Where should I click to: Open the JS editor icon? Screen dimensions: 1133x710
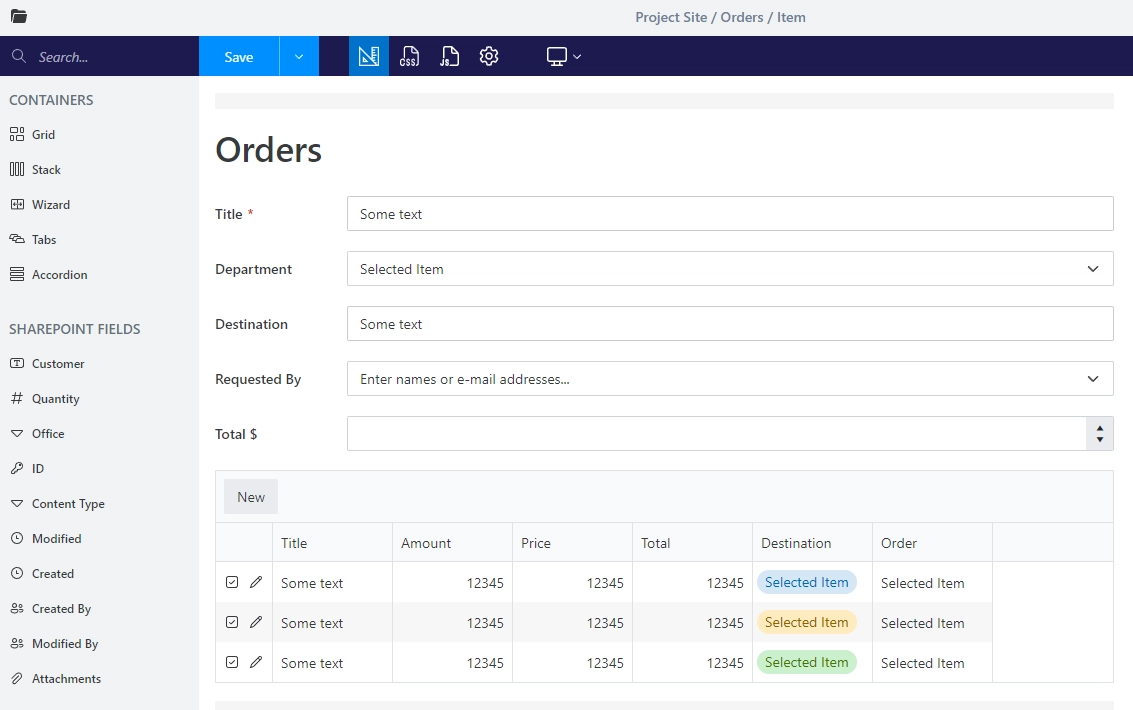pos(449,57)
